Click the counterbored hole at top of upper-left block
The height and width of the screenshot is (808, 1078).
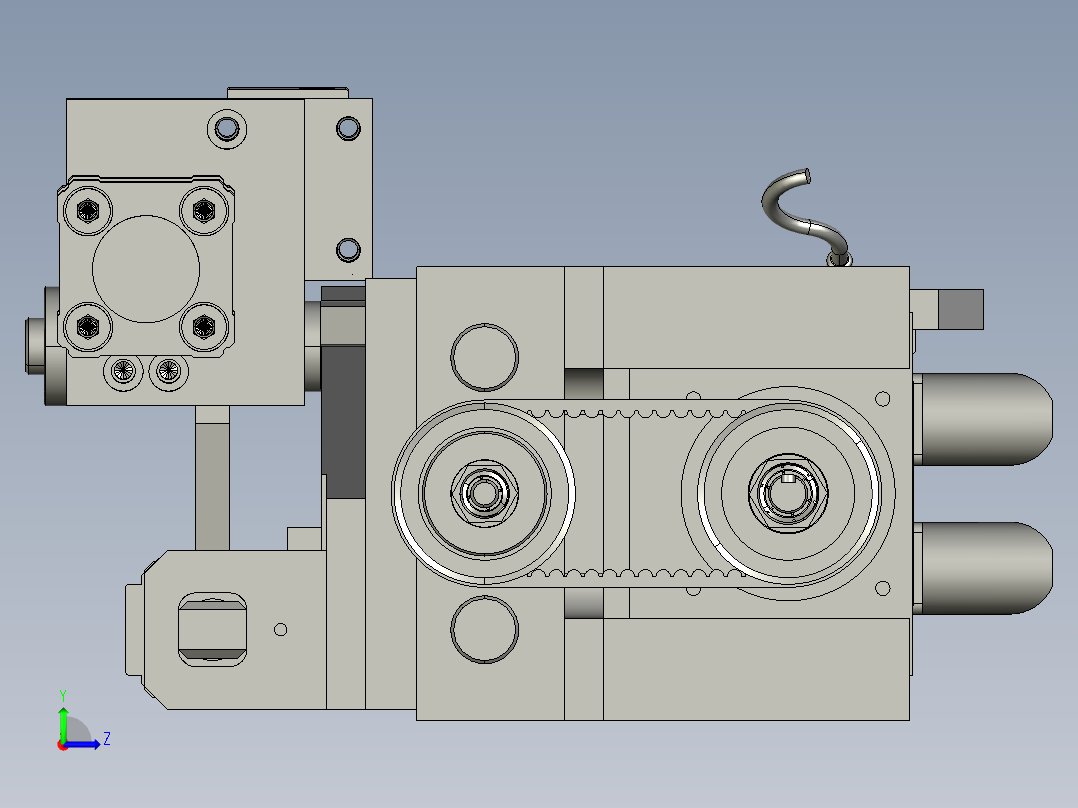(x=227, y=129)
